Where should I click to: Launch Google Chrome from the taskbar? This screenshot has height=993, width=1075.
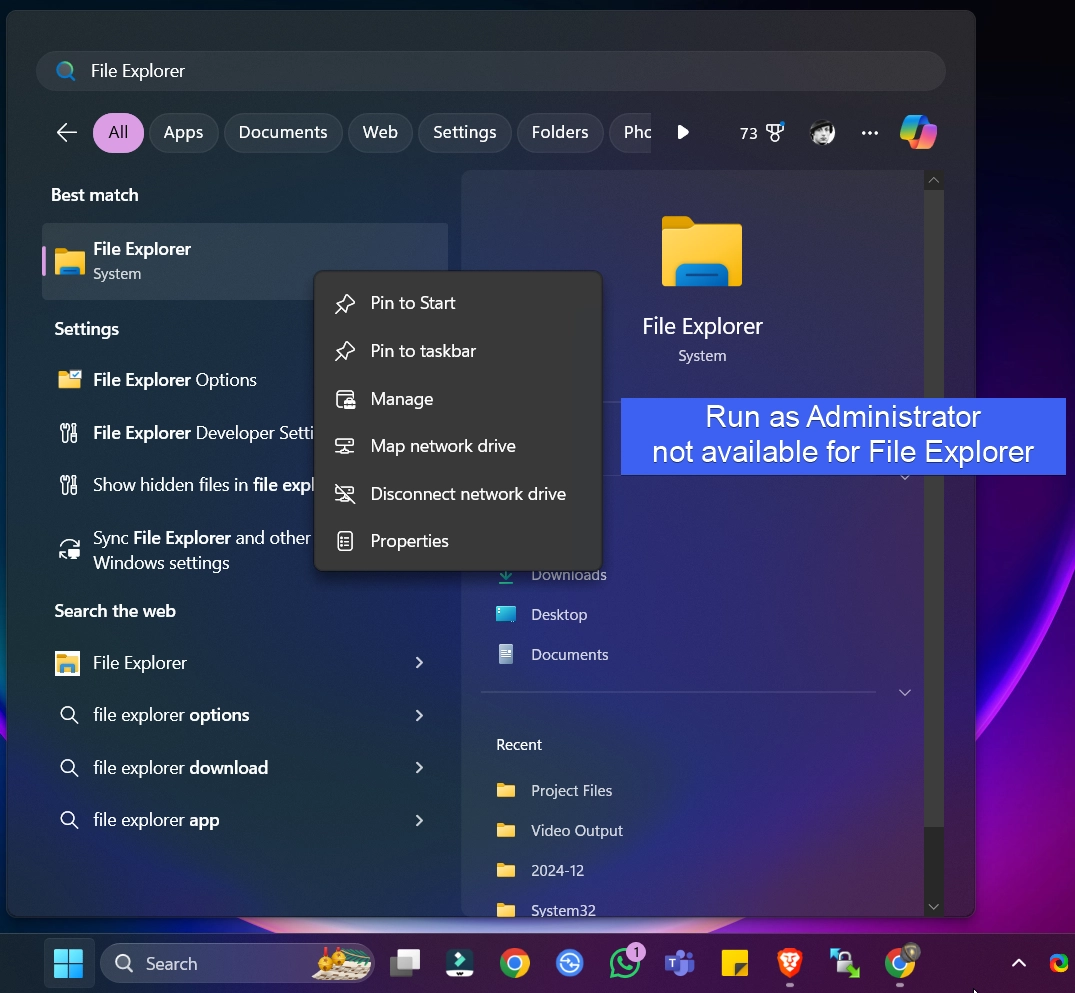514,964
